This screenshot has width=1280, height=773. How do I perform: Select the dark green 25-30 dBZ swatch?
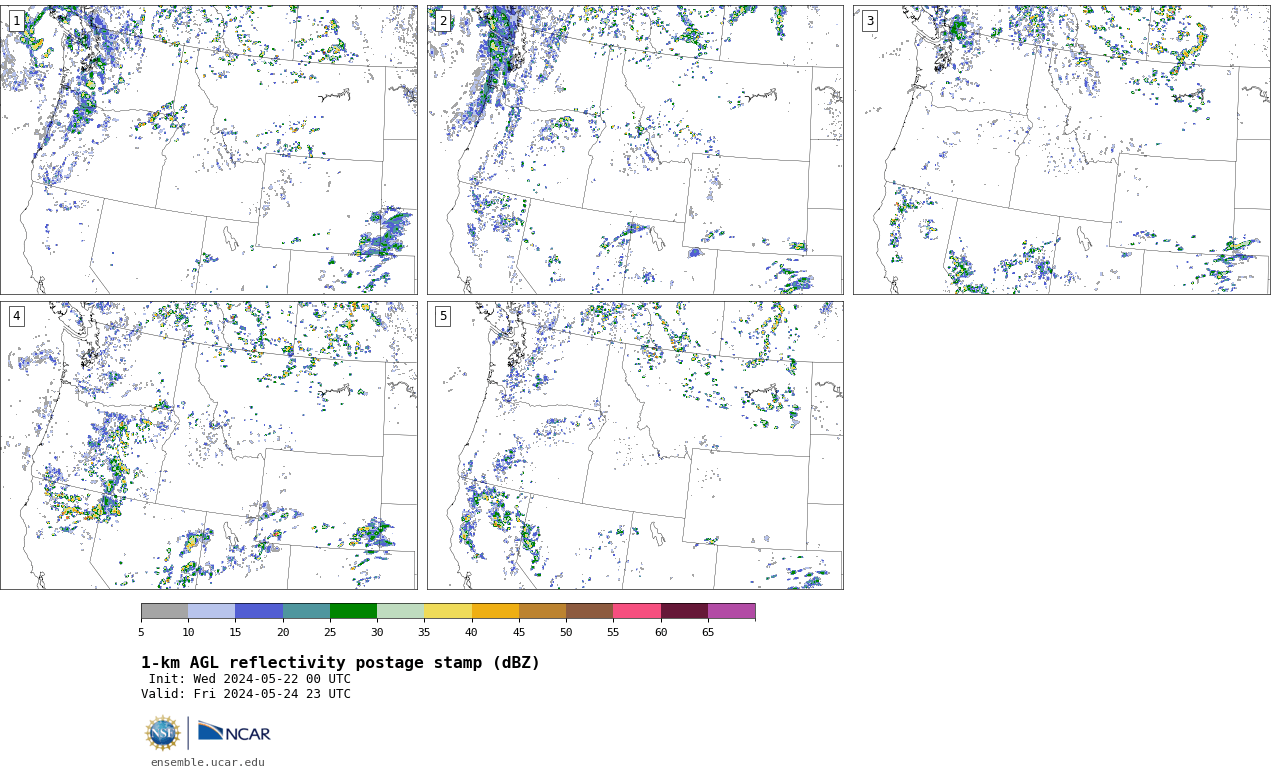[x=353, y=611]
